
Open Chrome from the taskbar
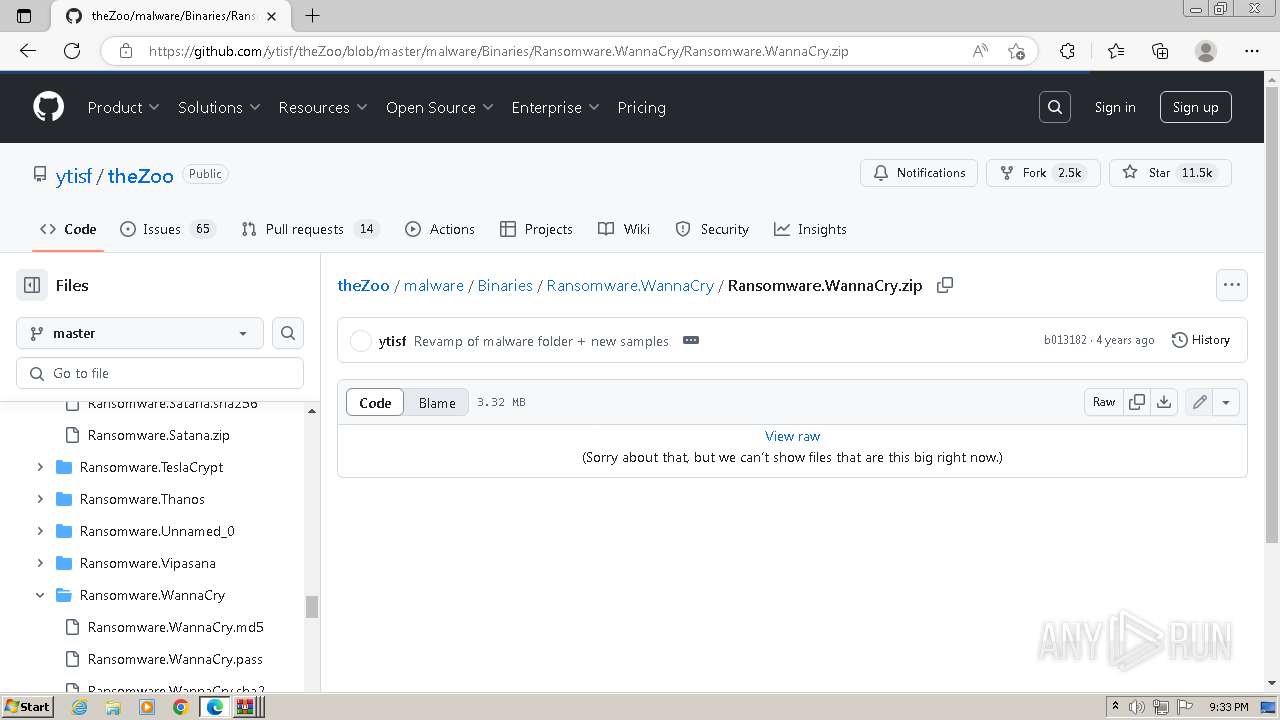tap(180, 707)
